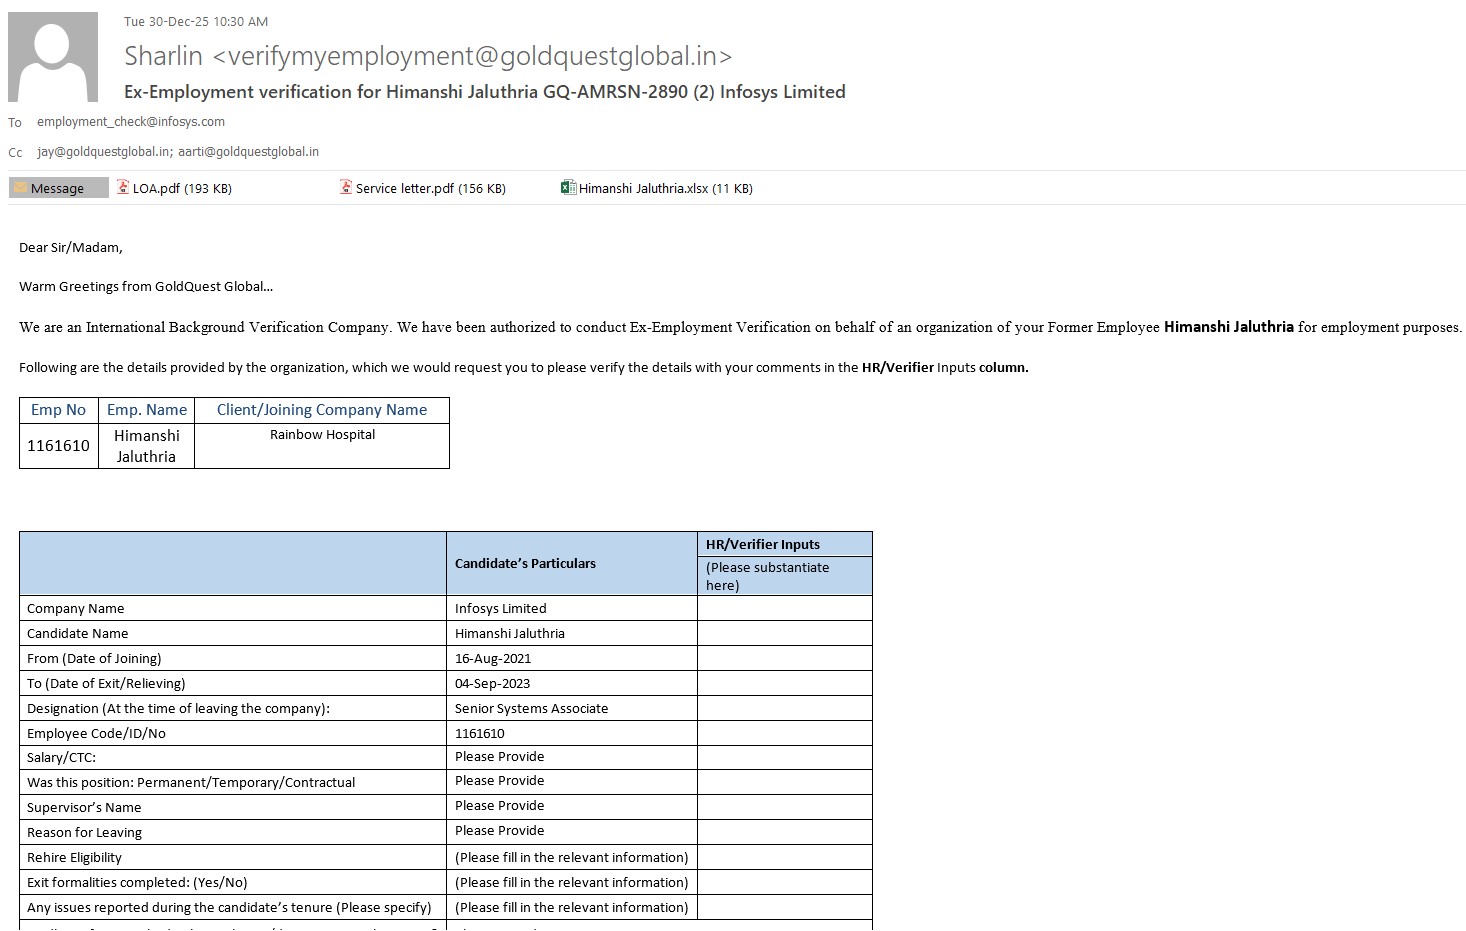Open the LOA.pdf attachment
Screen dimensions: 1466x931
point(182,188)
